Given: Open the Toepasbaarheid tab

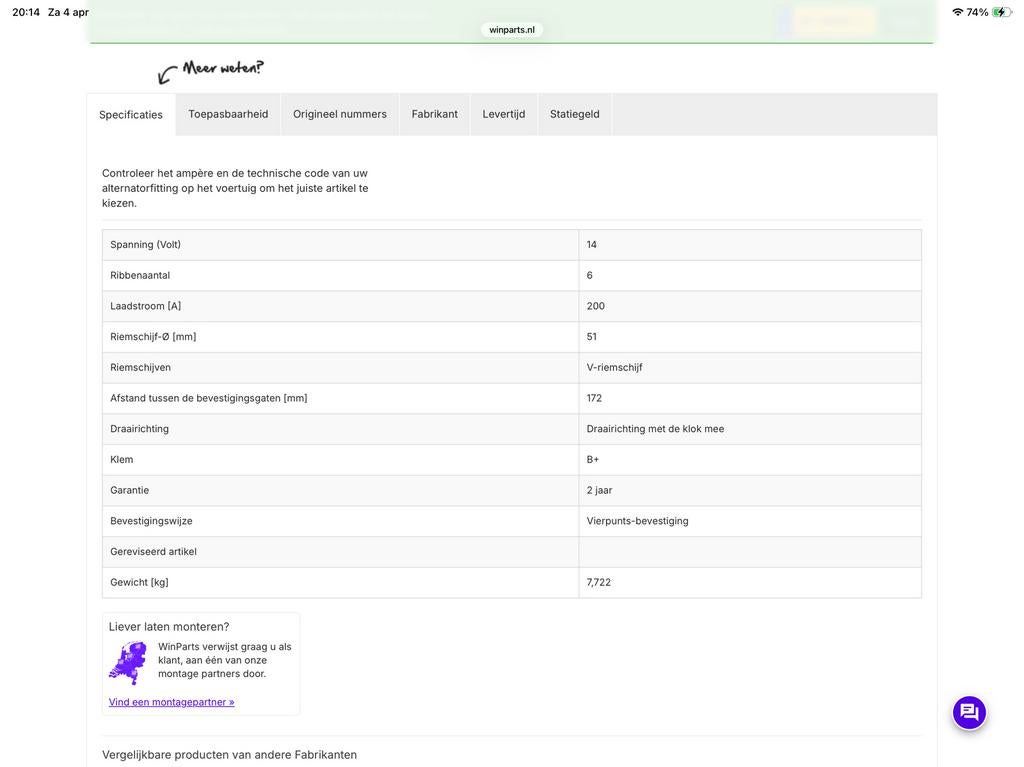Looking at the screenshot, I should point(228,114).
